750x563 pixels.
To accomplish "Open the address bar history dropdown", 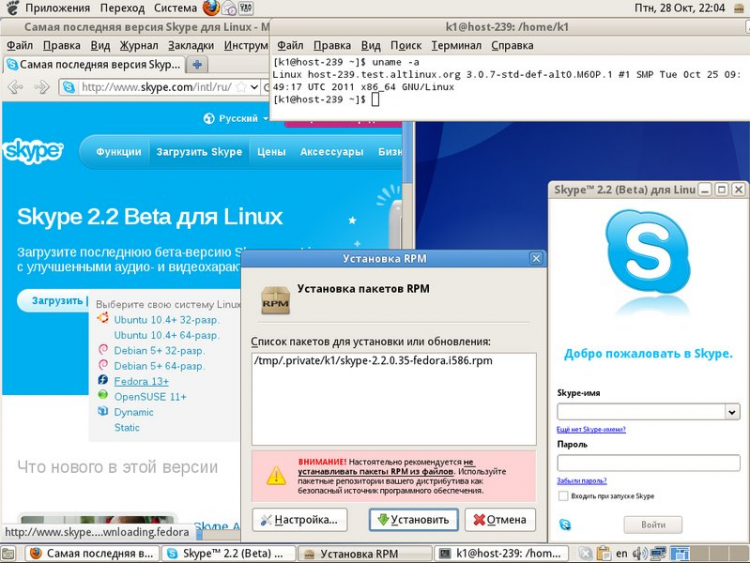I will 254,87.
